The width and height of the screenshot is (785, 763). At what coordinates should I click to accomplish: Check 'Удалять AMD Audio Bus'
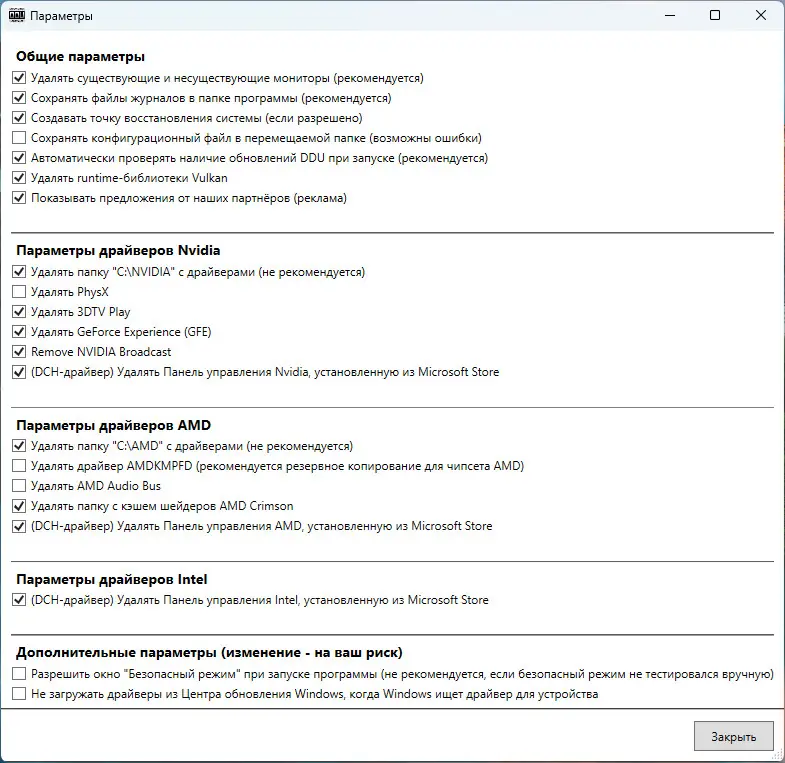[19, 486]
